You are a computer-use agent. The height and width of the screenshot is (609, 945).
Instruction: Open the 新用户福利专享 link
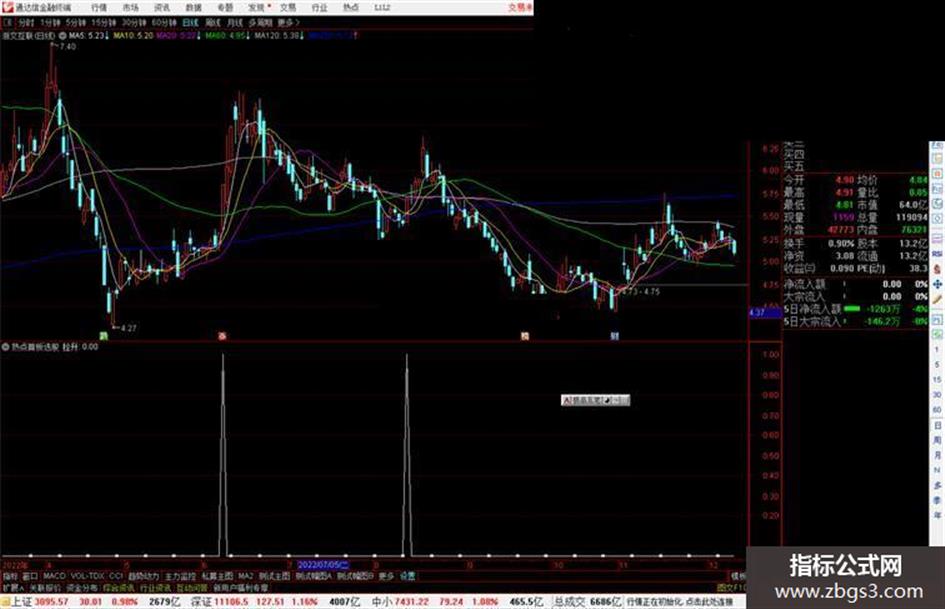pyautogui.click(x=240, y=587)
